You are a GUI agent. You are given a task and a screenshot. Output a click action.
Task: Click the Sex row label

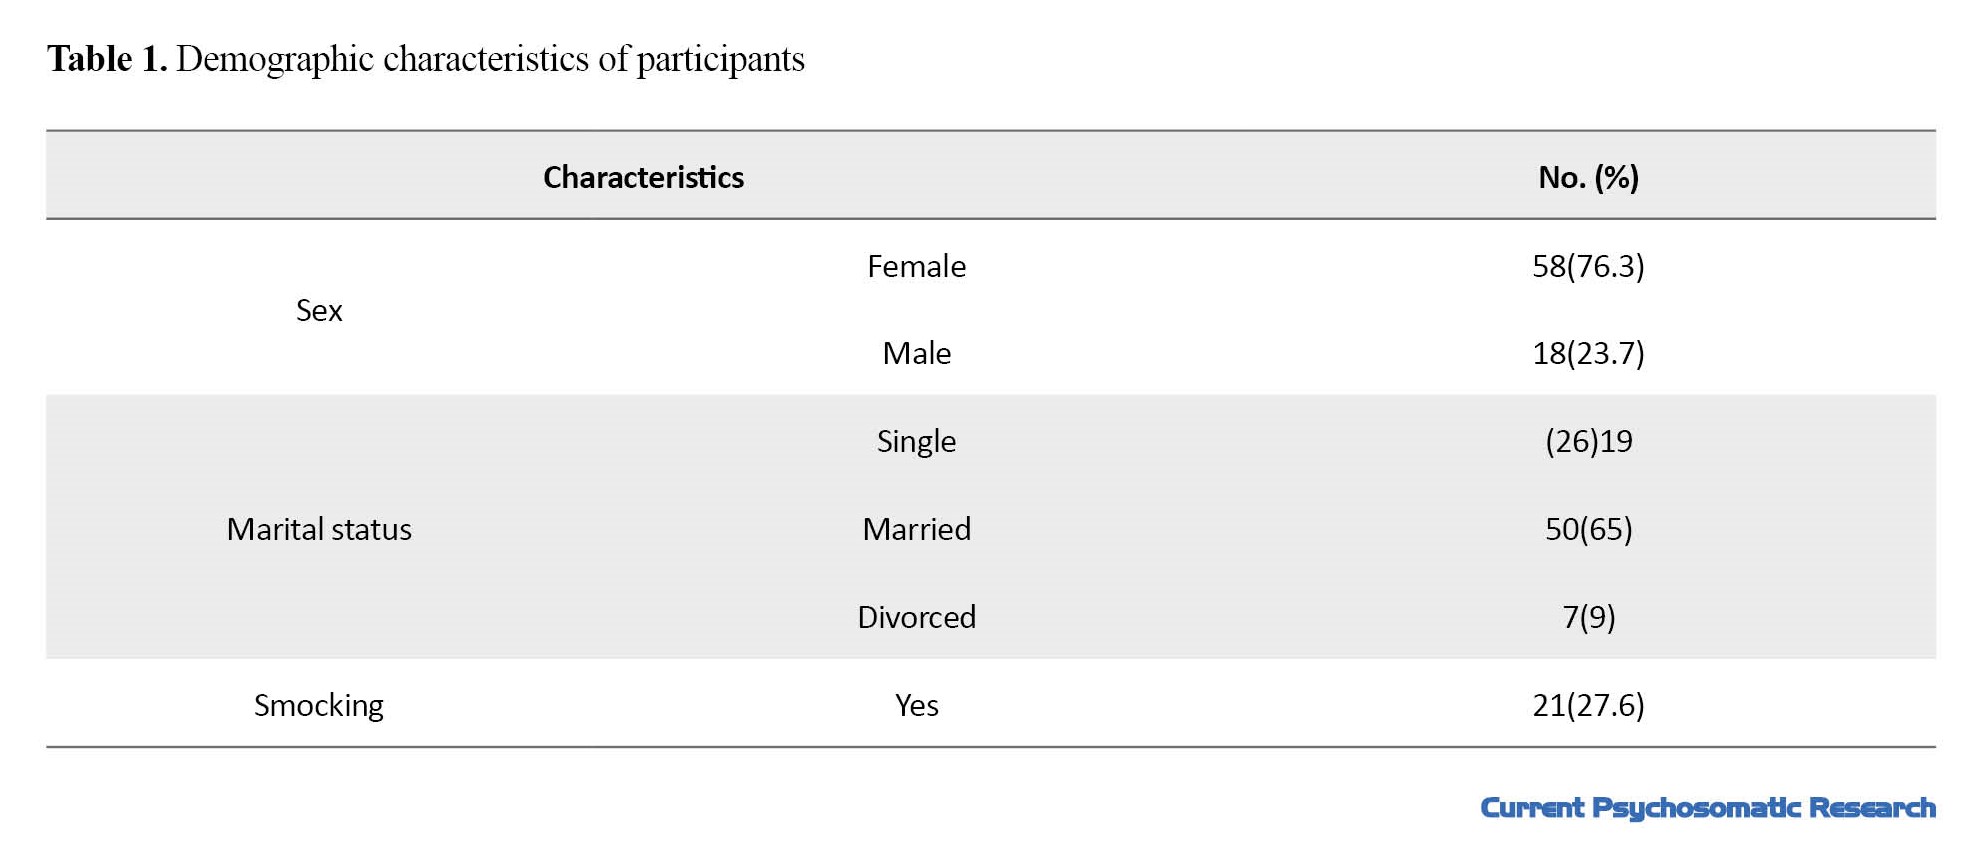(x=319, y=310)
